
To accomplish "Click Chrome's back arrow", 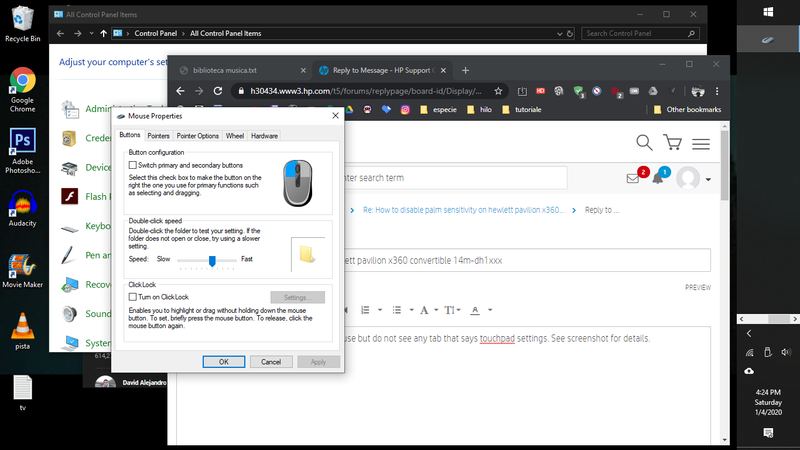I will (180, 91).
